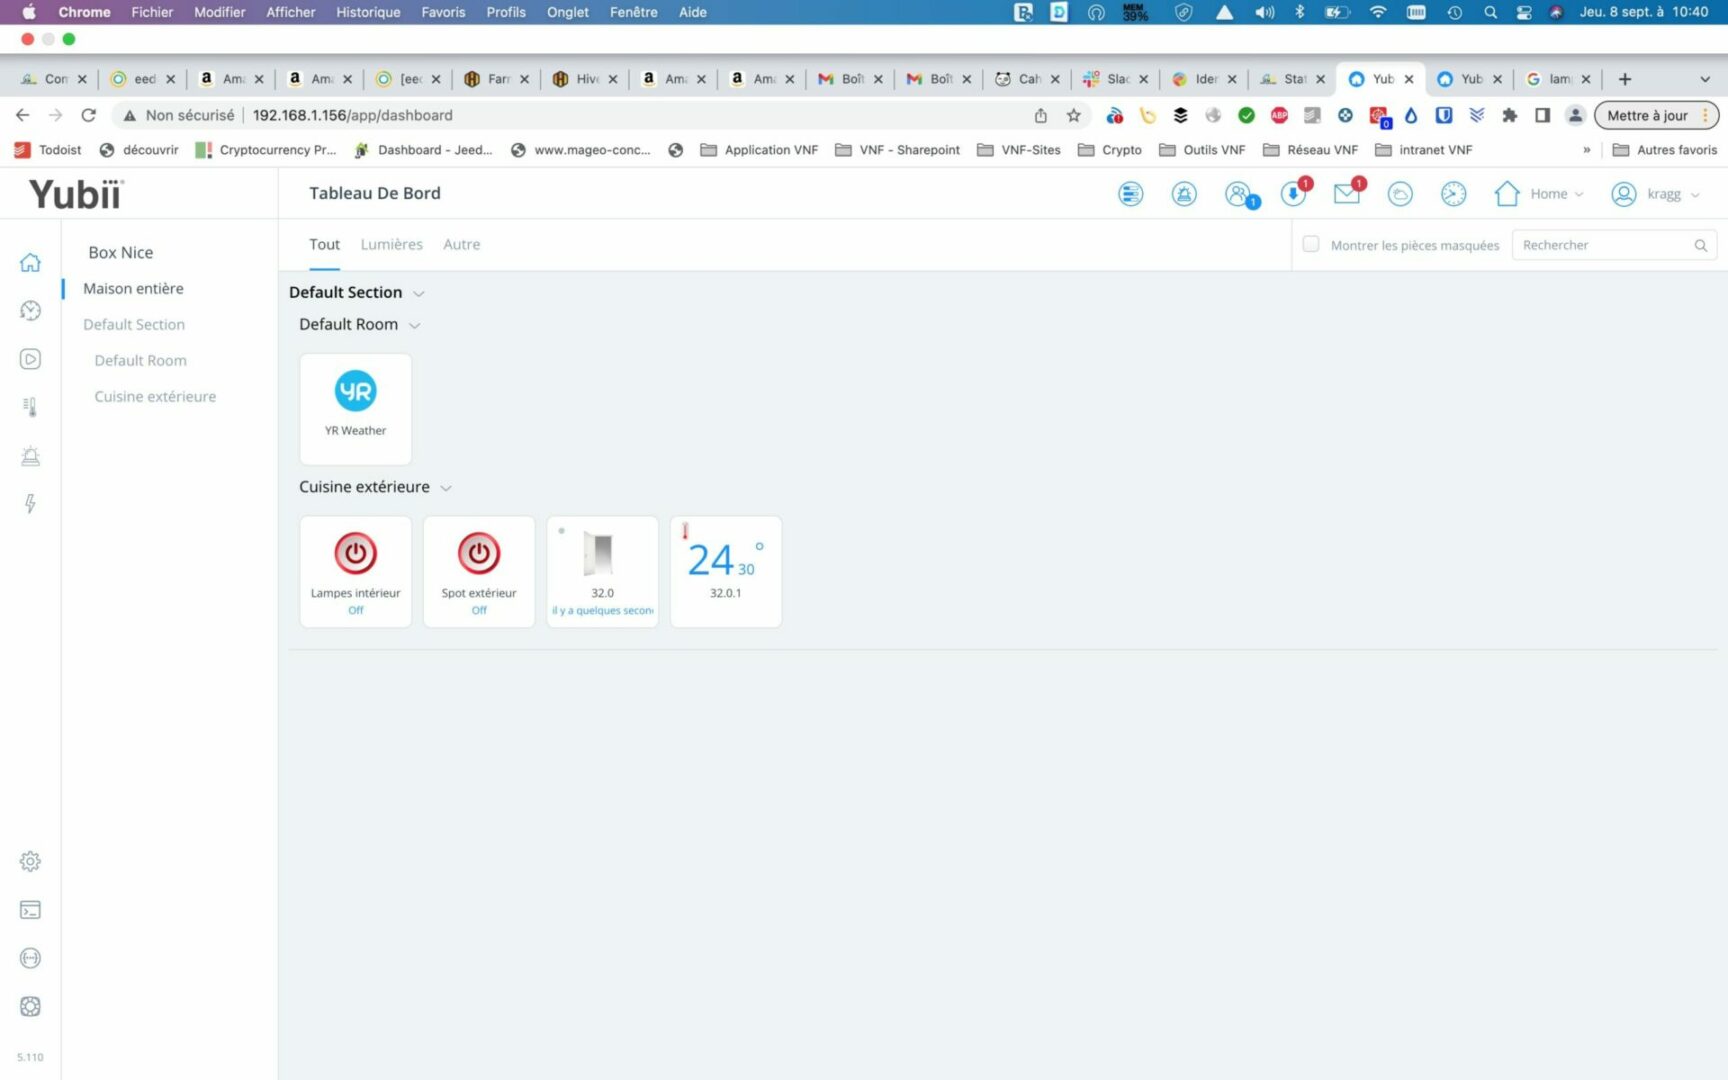Click the search magnifier in Rechercher field

pos(1700,245)
